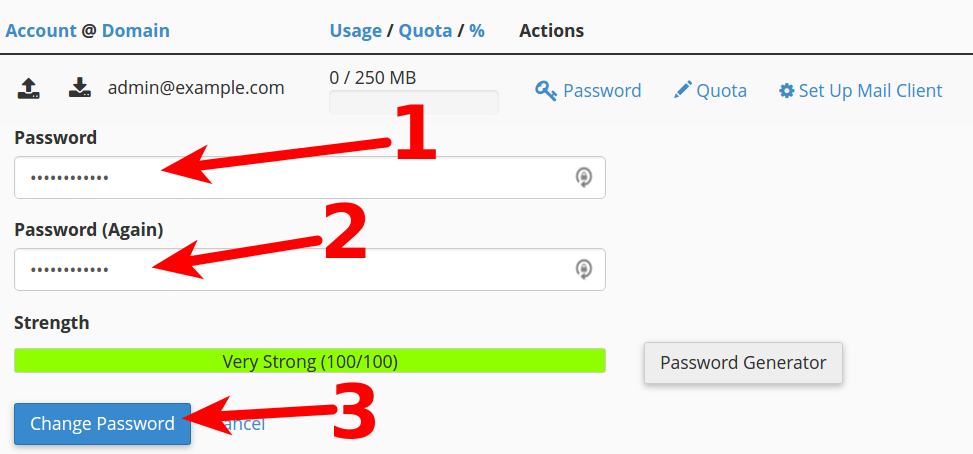Click the generate icon inside the first Password field
973x454 pixels.
(584, 178)
